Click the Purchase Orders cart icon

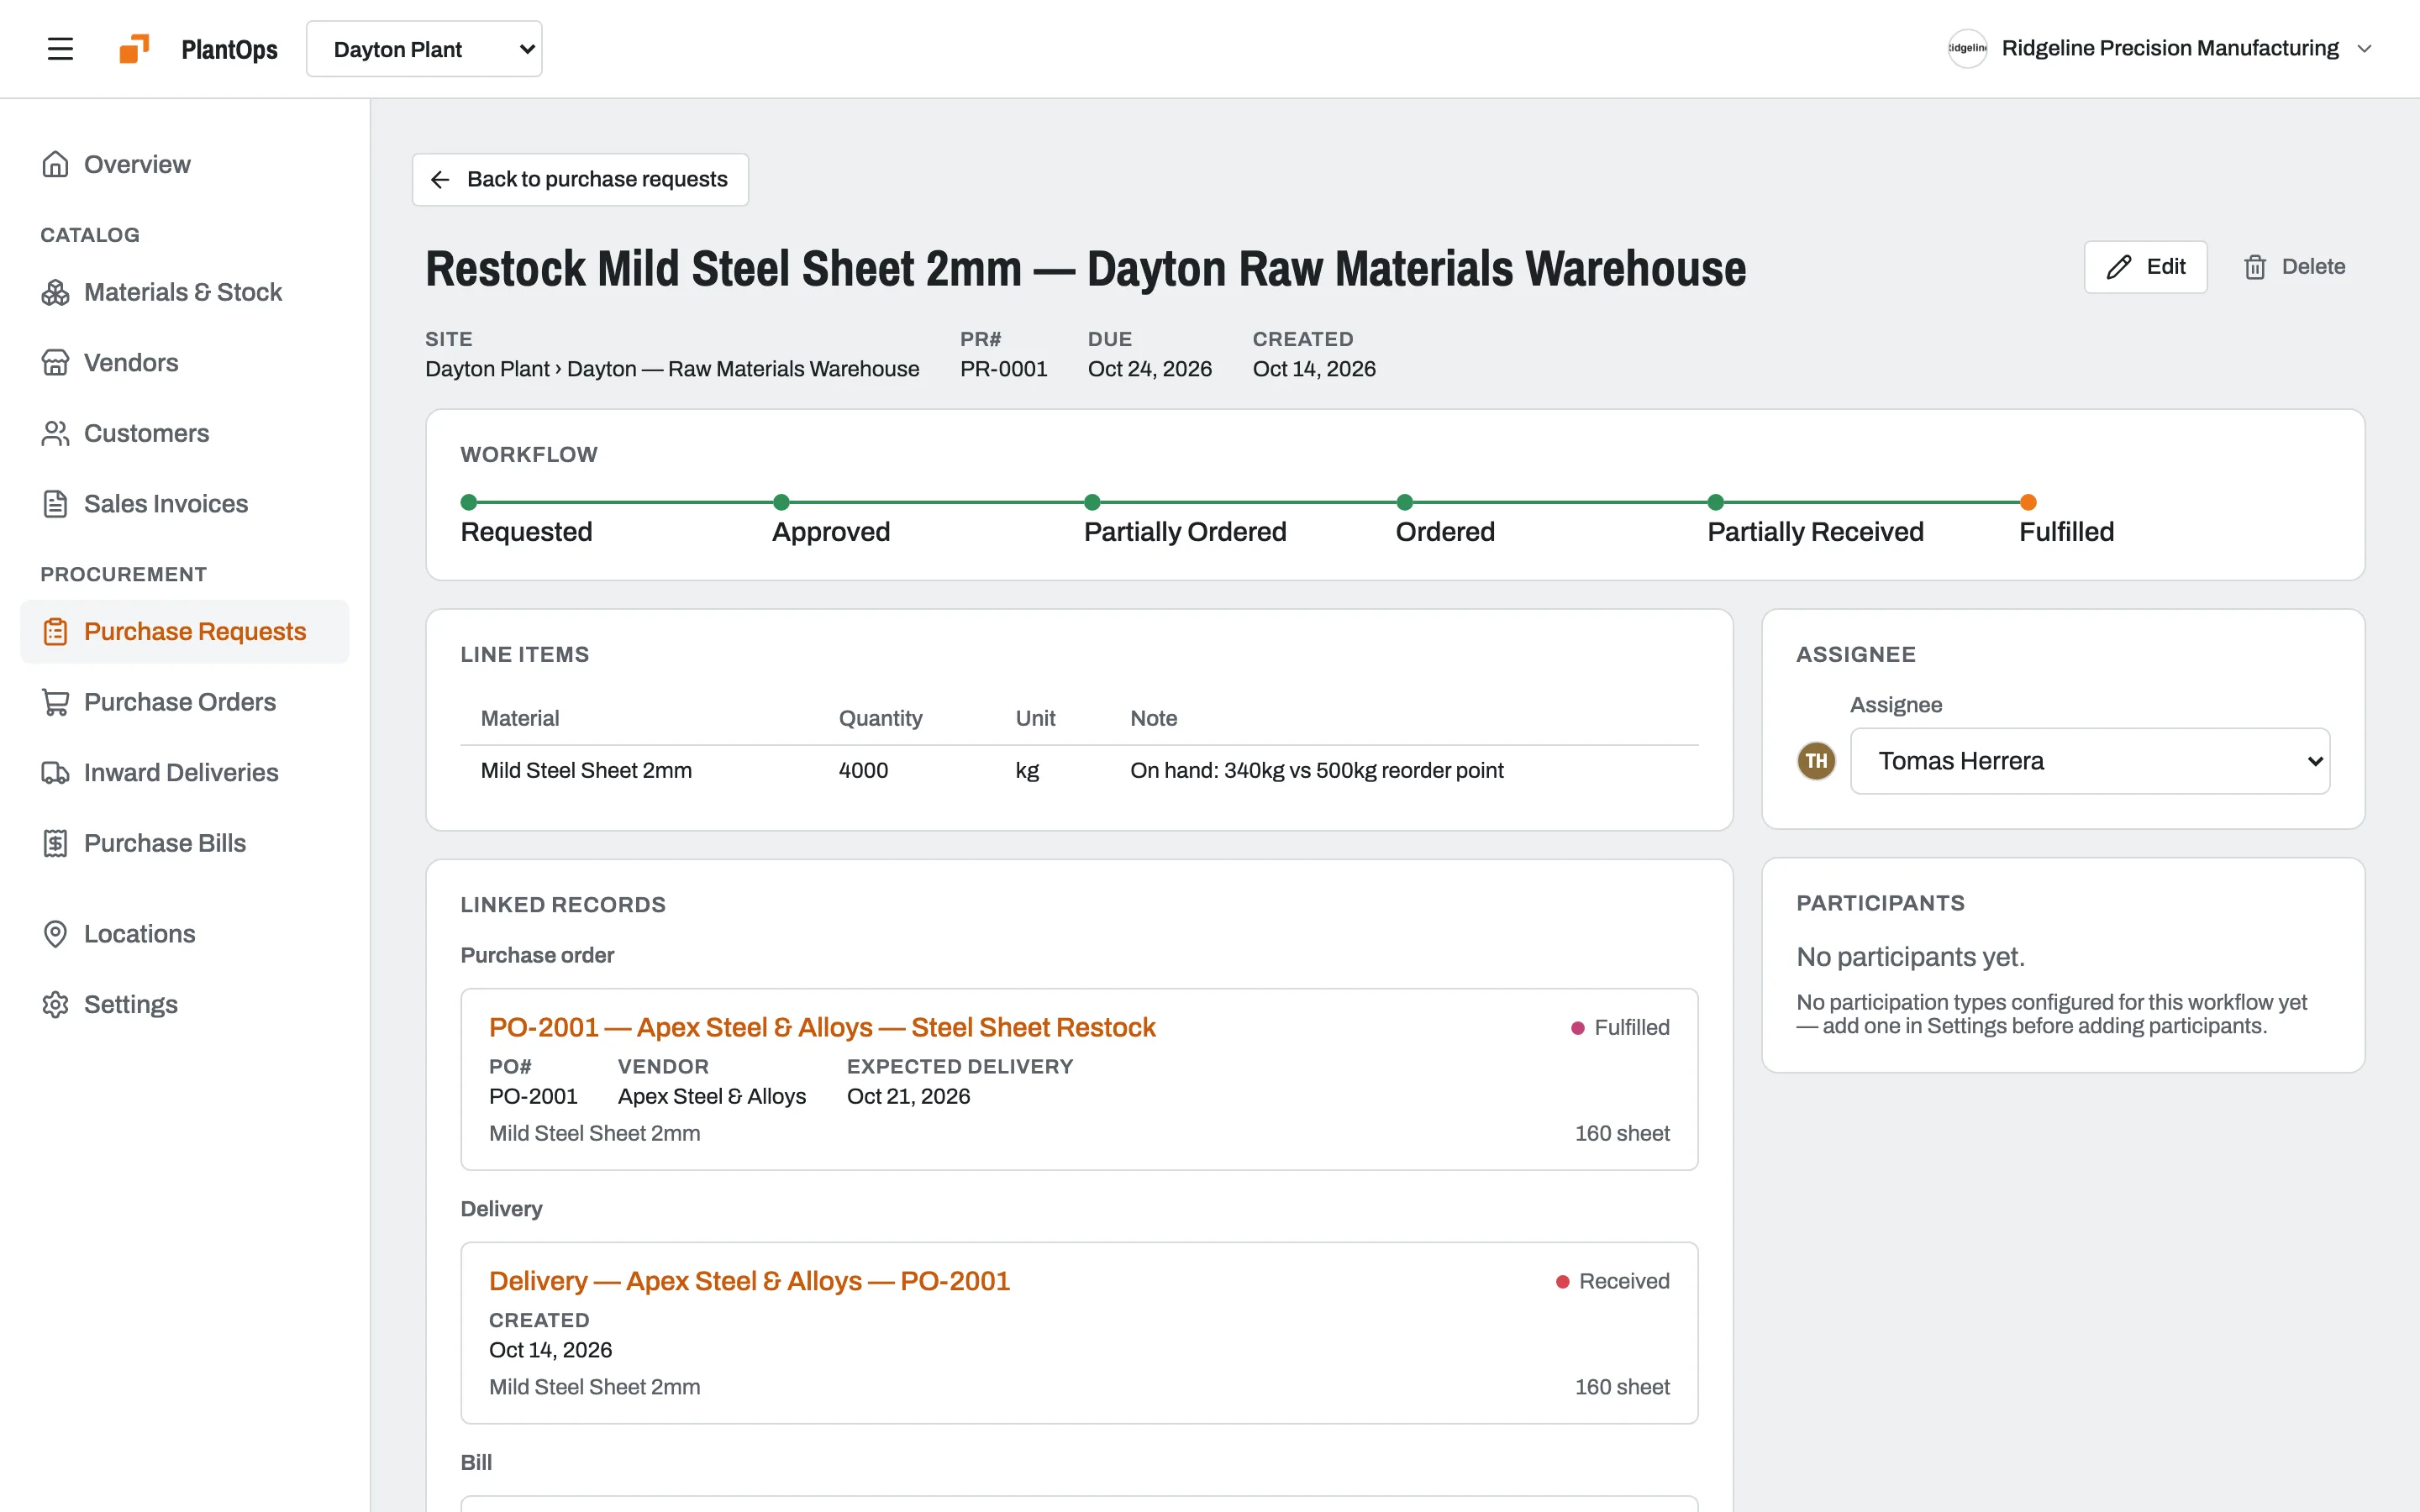pyautogui.click(x=55, y=702)
